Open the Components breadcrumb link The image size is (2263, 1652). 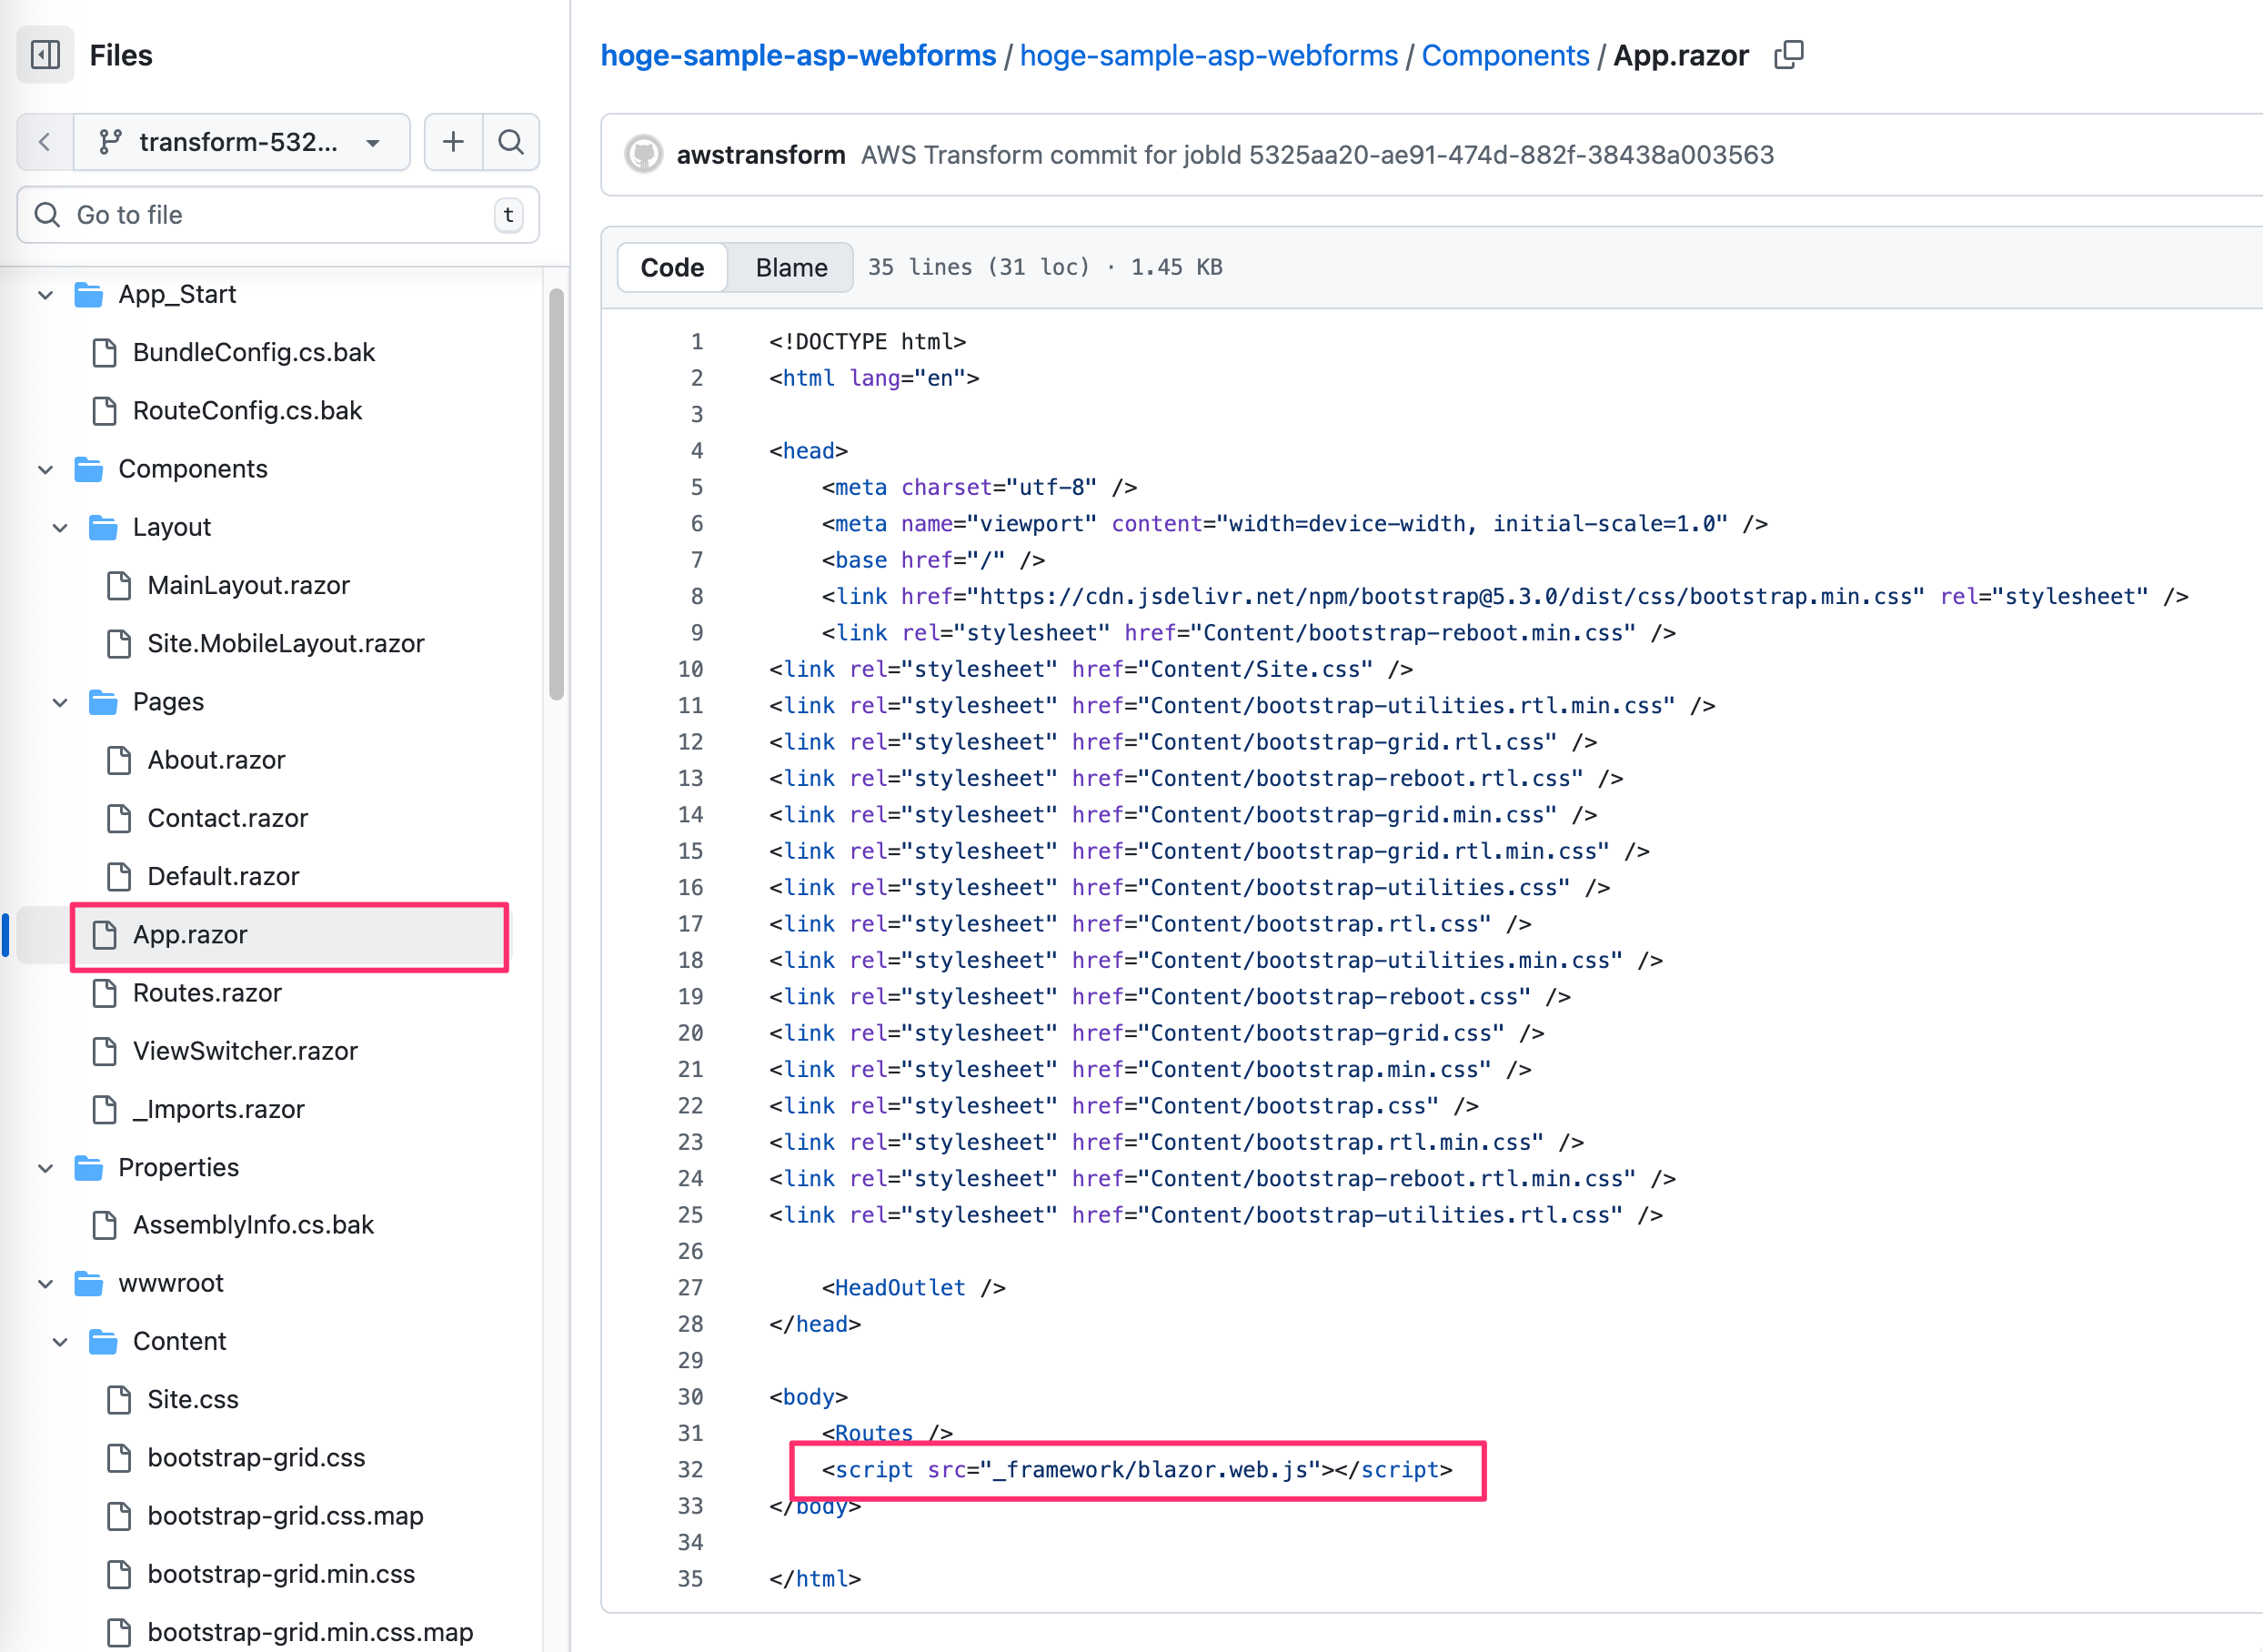pos(1505,55)
